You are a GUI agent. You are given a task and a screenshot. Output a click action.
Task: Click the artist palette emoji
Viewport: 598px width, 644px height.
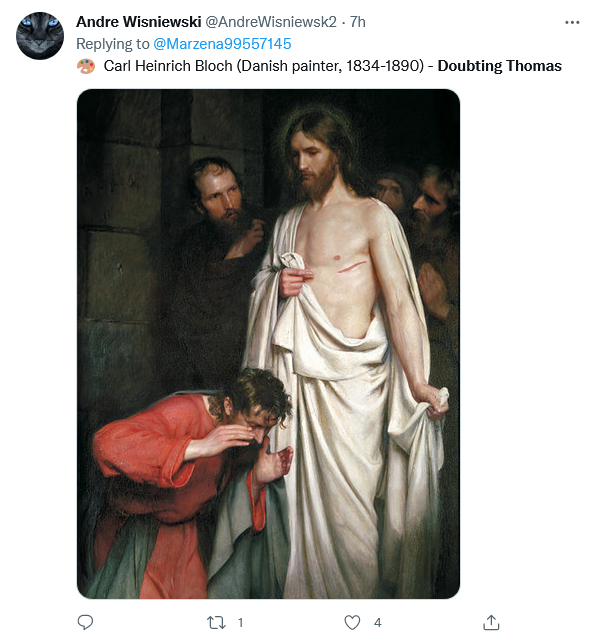pyautogui.click(x=86, y=66)
